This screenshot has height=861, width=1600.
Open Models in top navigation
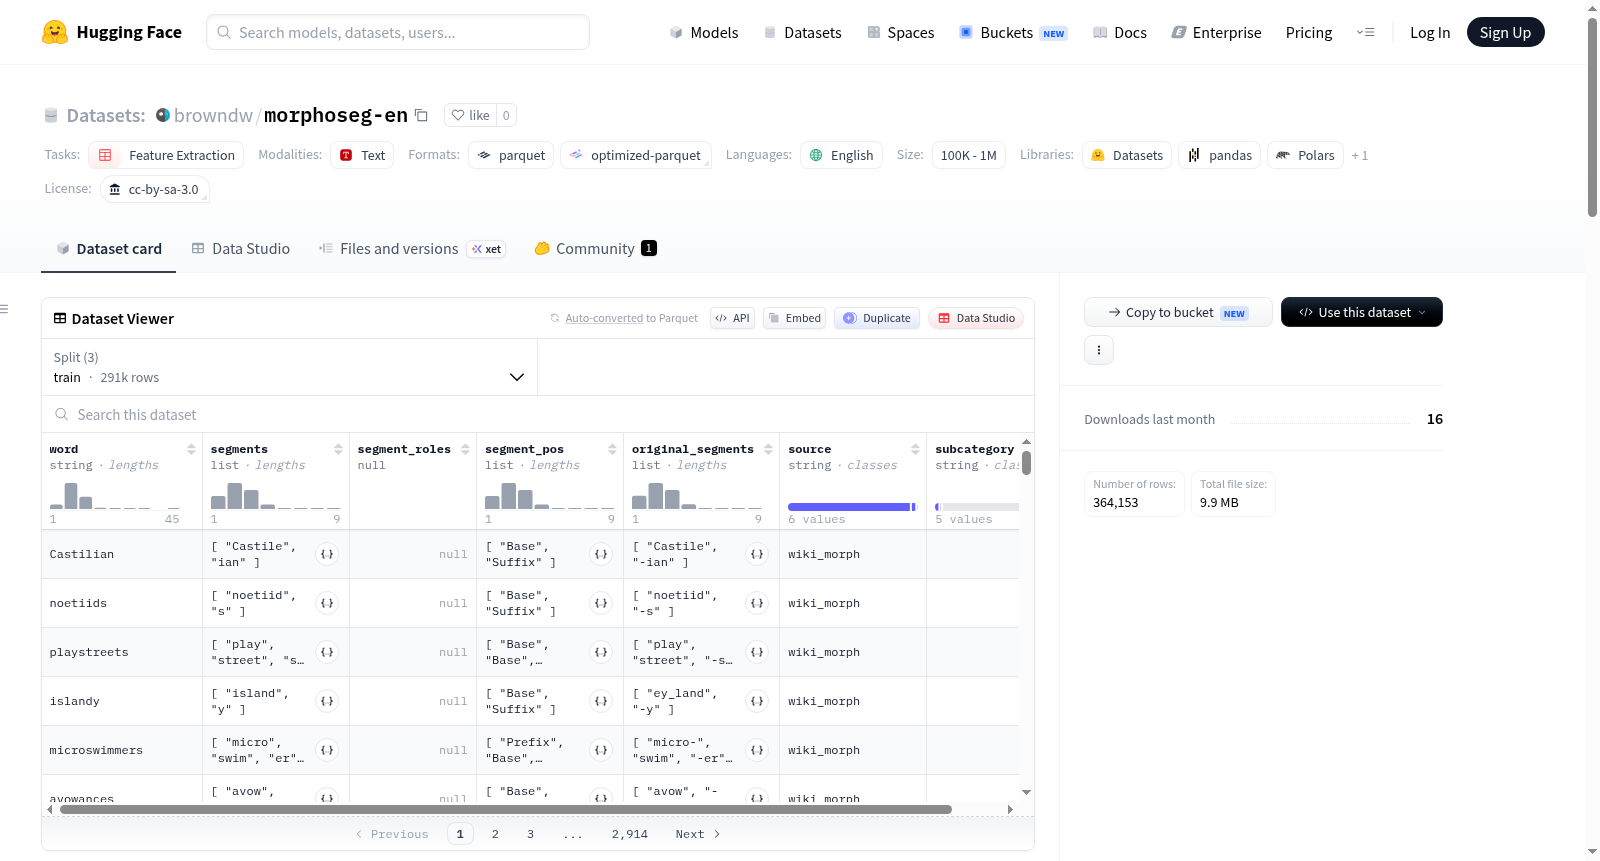click(x=704, y=32)
